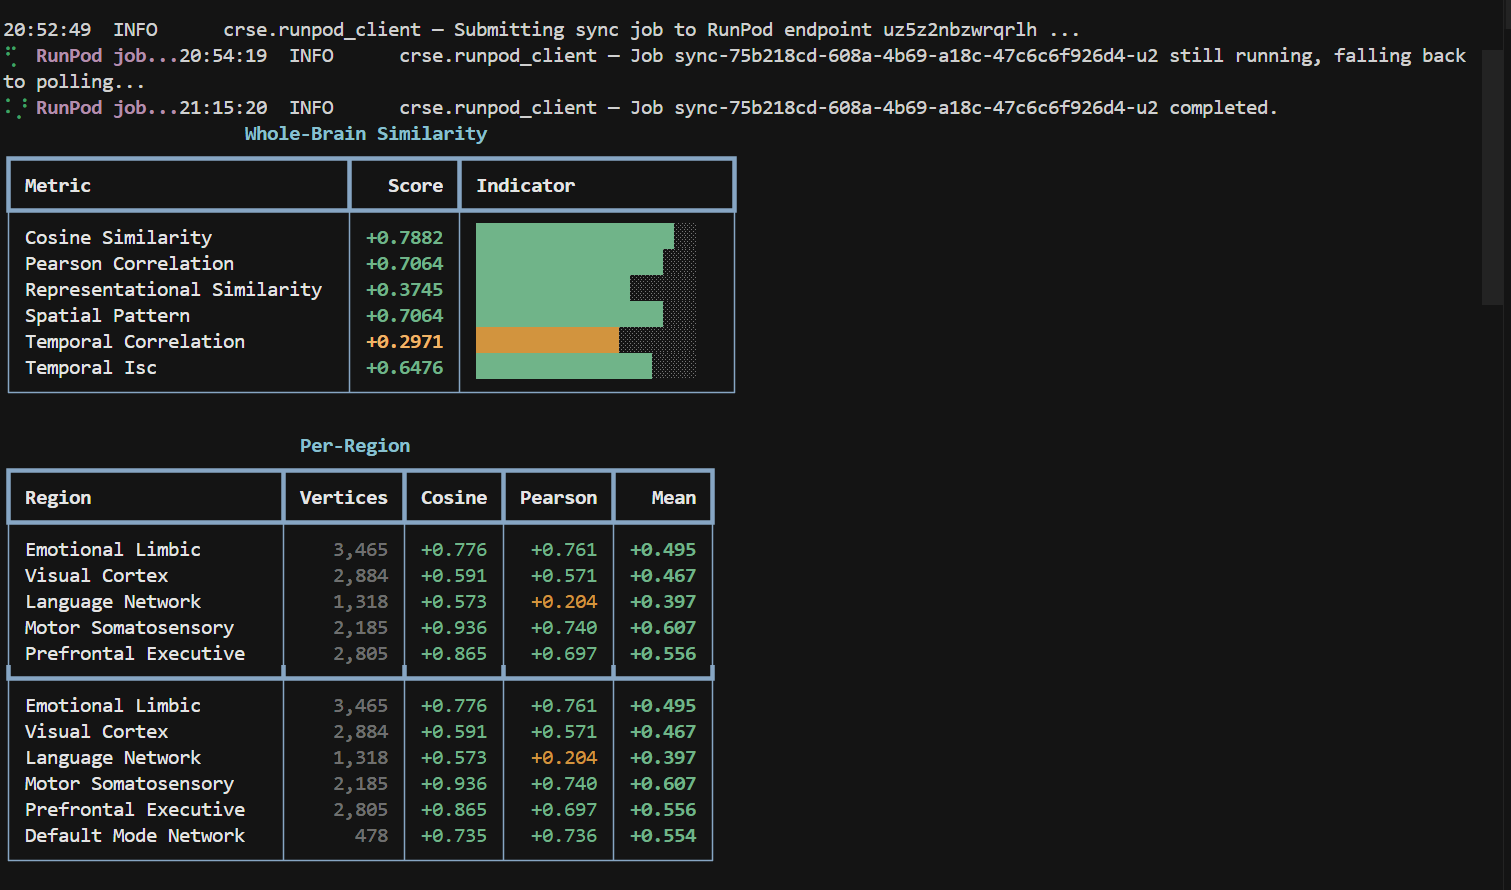The height and width of the screenshot is (890, 1511).
Task: Click the 'Mean' column header
Action: (673, 498)
